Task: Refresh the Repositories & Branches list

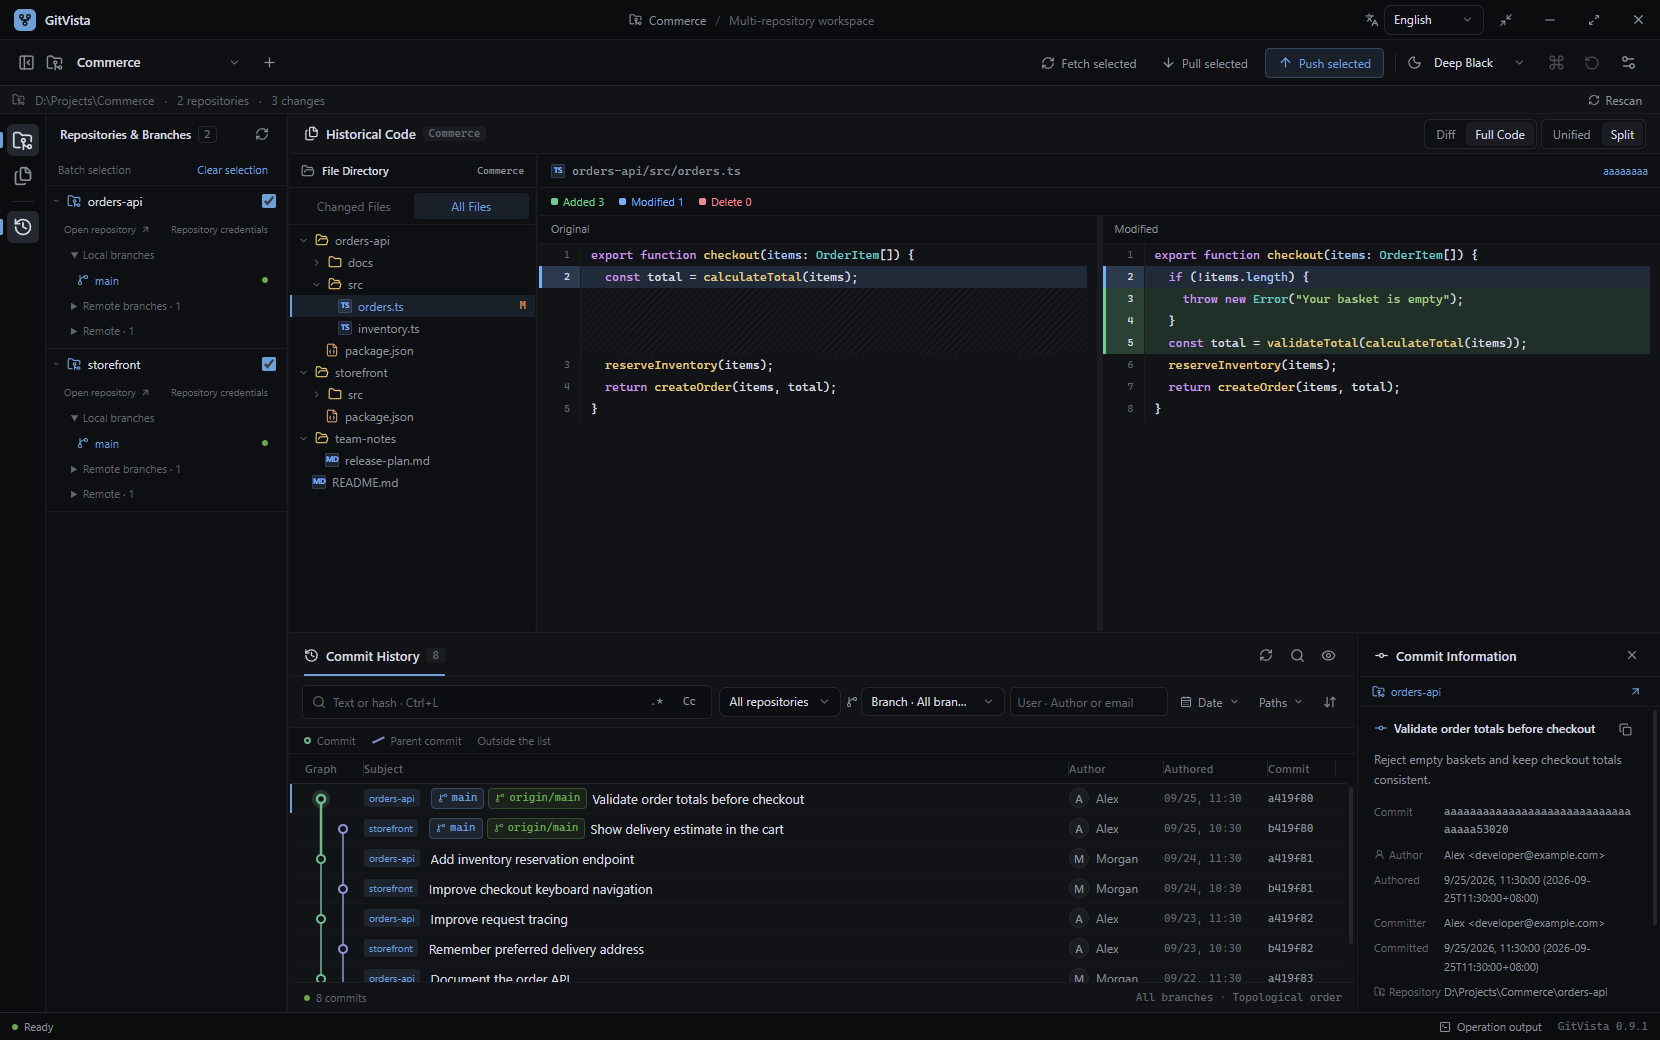Action: (262, 134)
